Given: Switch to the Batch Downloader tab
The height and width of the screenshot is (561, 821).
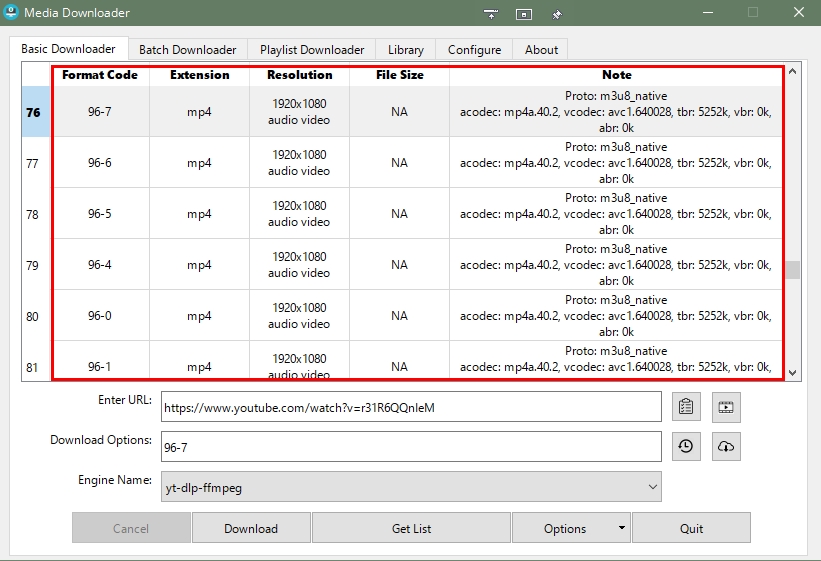Looking at the screenshot, I should pyautogui.click(x=187, y=50).
